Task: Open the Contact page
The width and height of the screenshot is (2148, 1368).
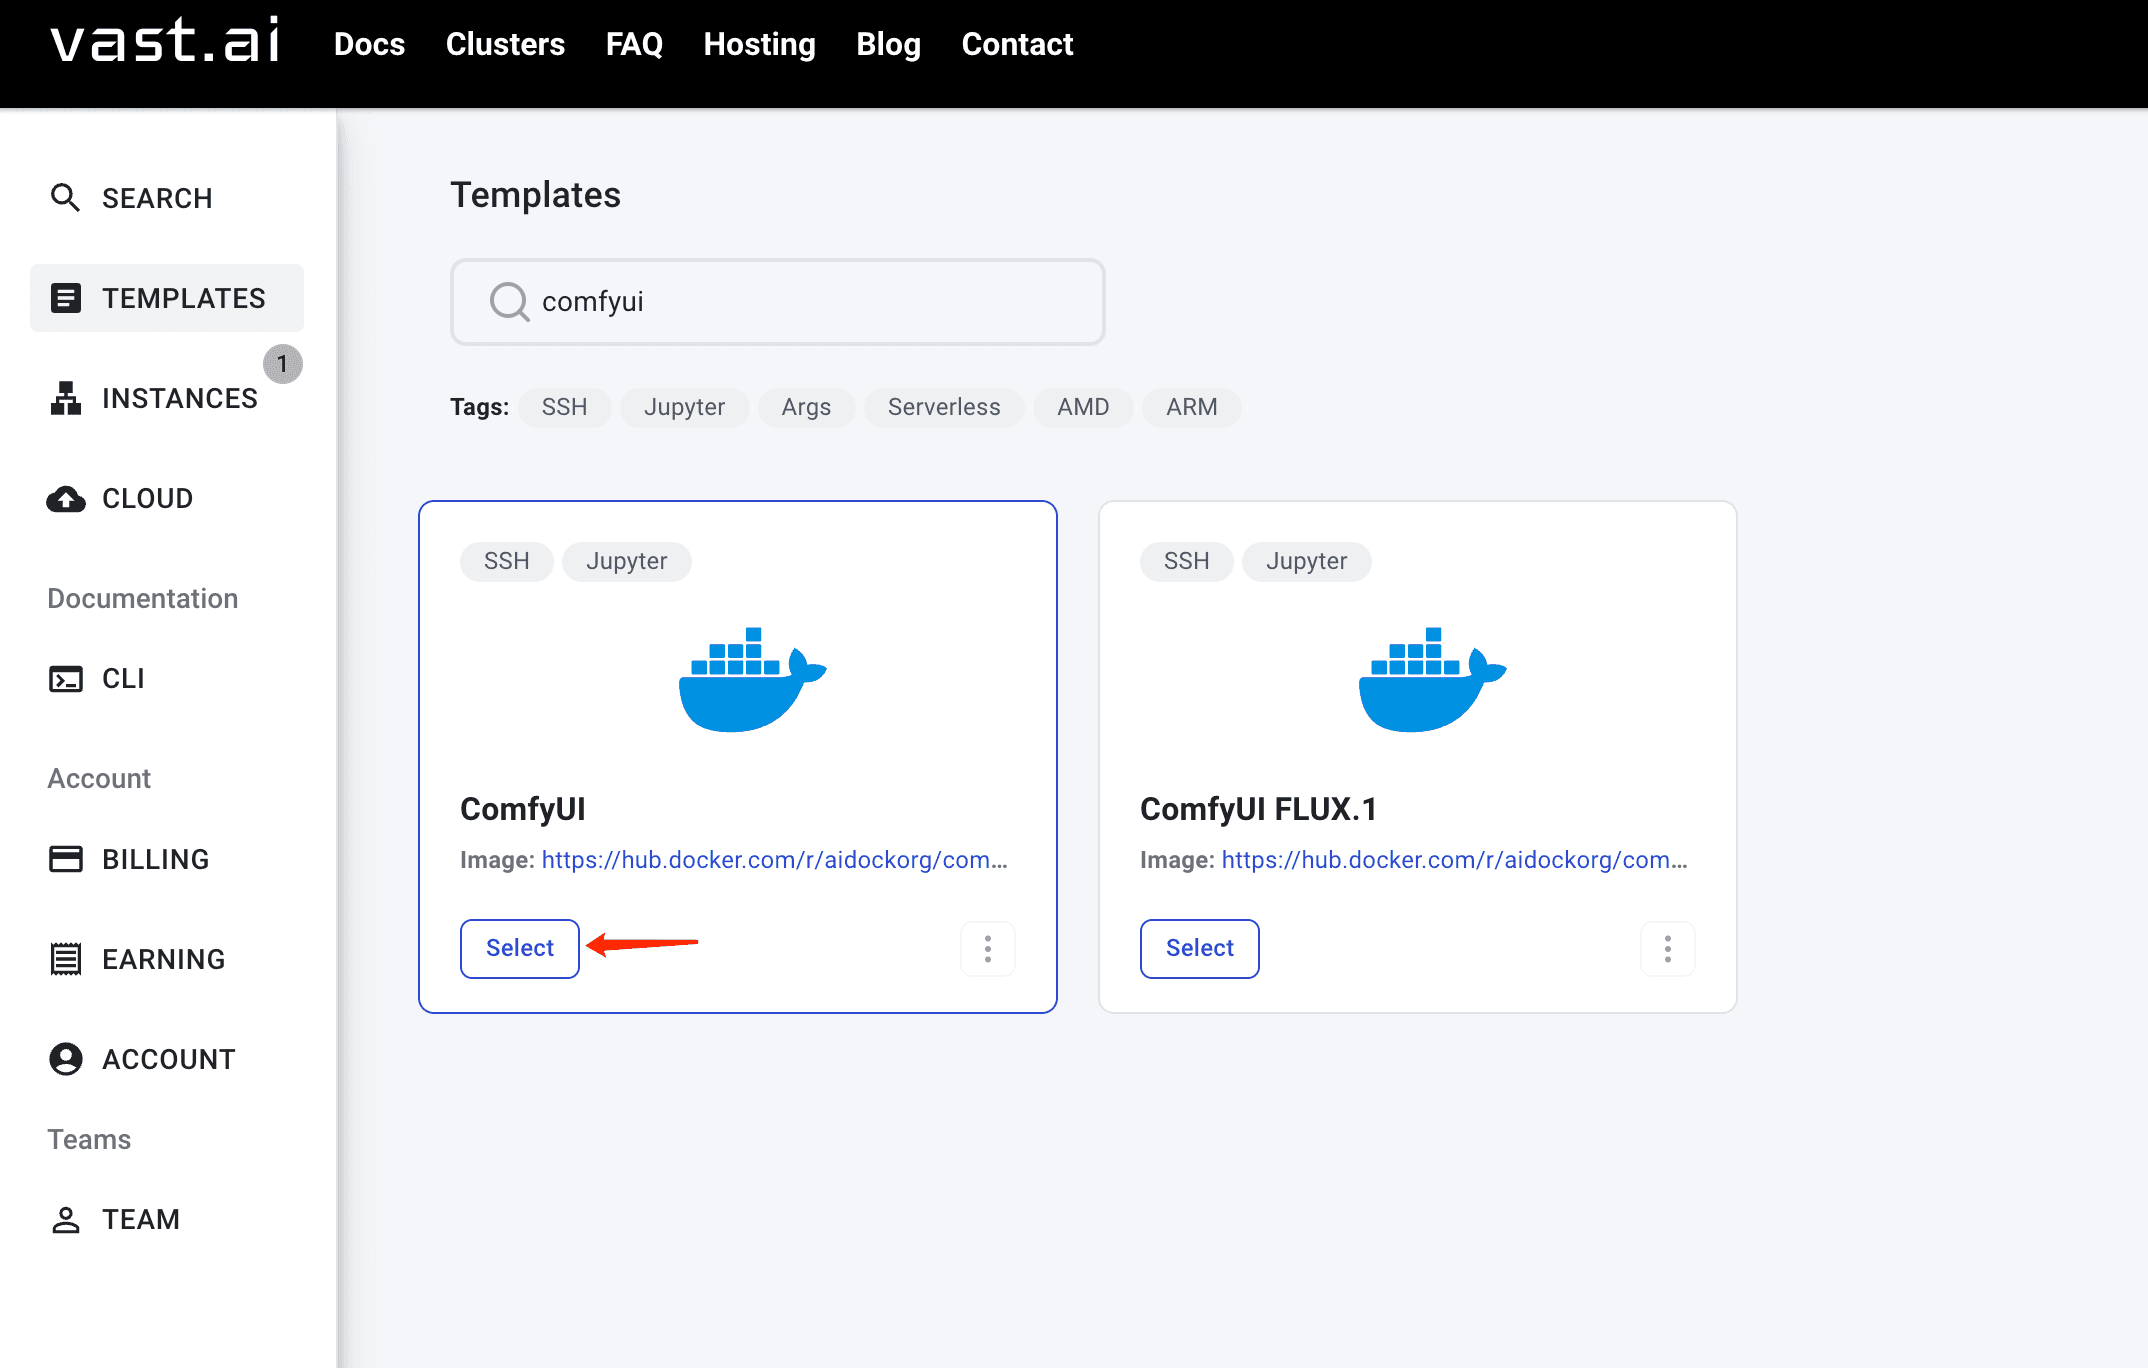Action: click(x=1017, y=44)
